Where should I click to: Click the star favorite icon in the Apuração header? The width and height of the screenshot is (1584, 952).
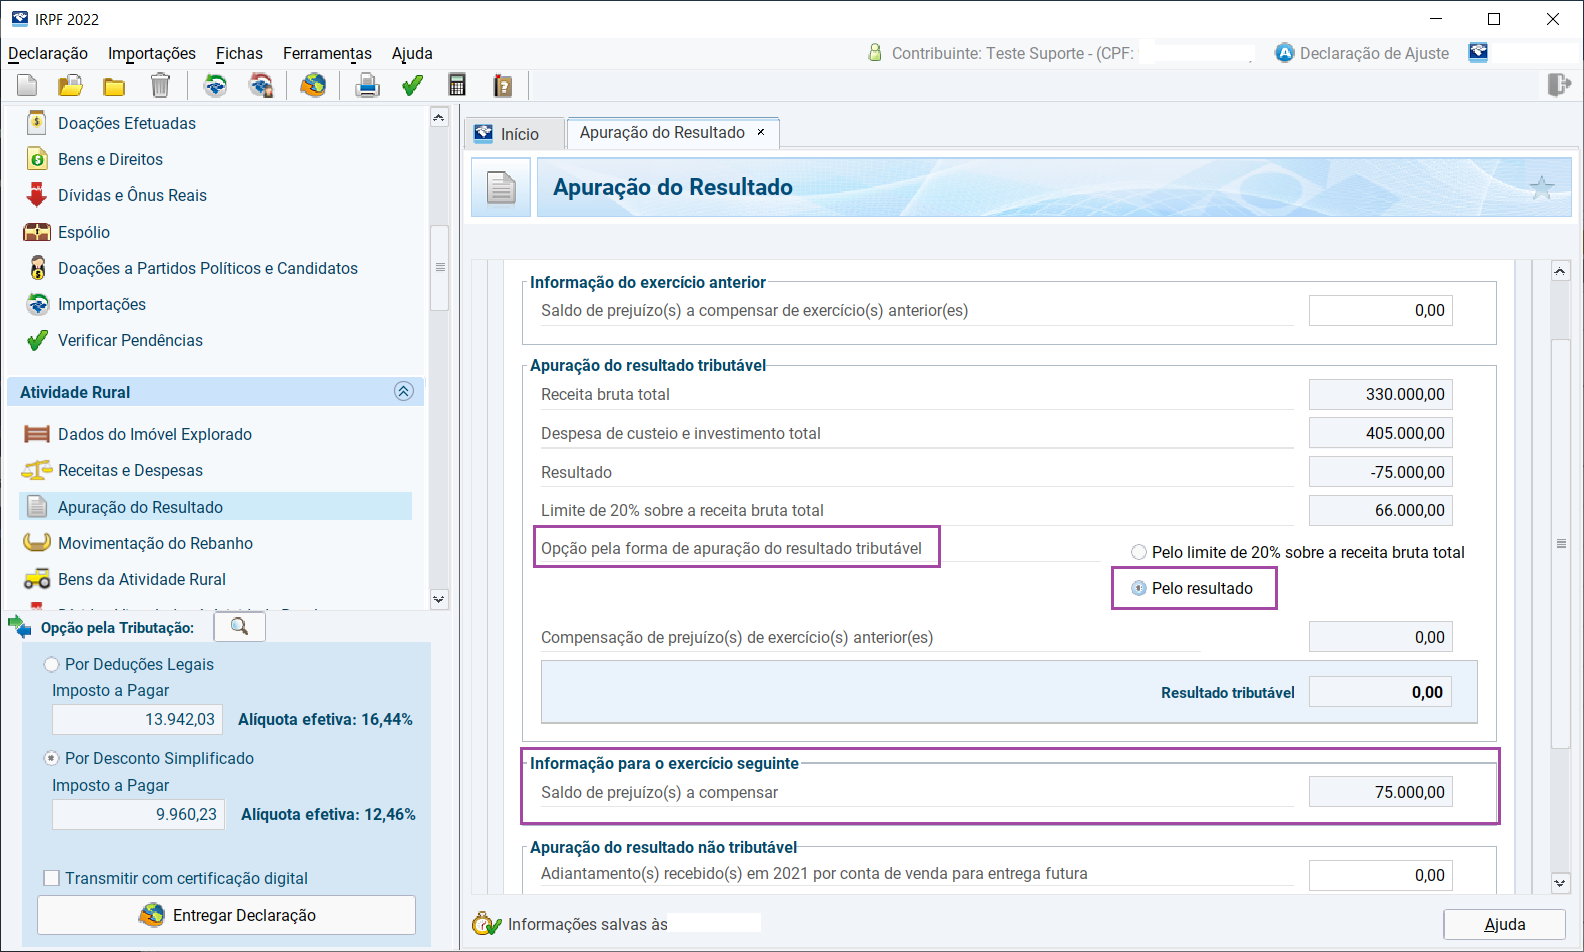coord(1542,187)
